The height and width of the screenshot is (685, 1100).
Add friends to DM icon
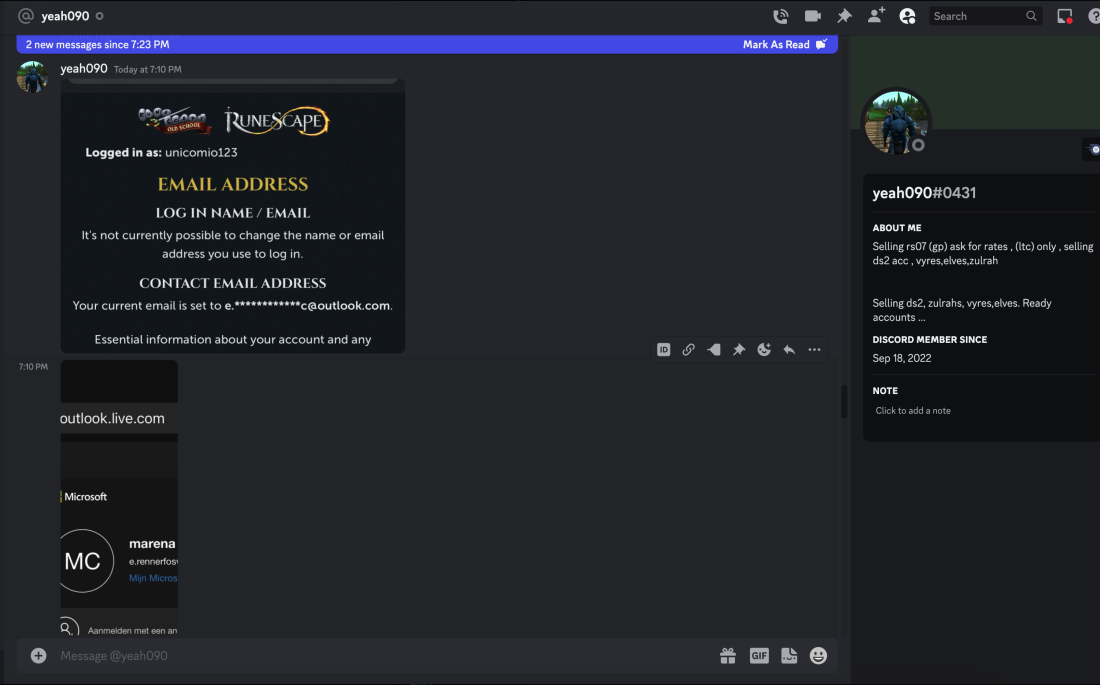tap(876, 16)
